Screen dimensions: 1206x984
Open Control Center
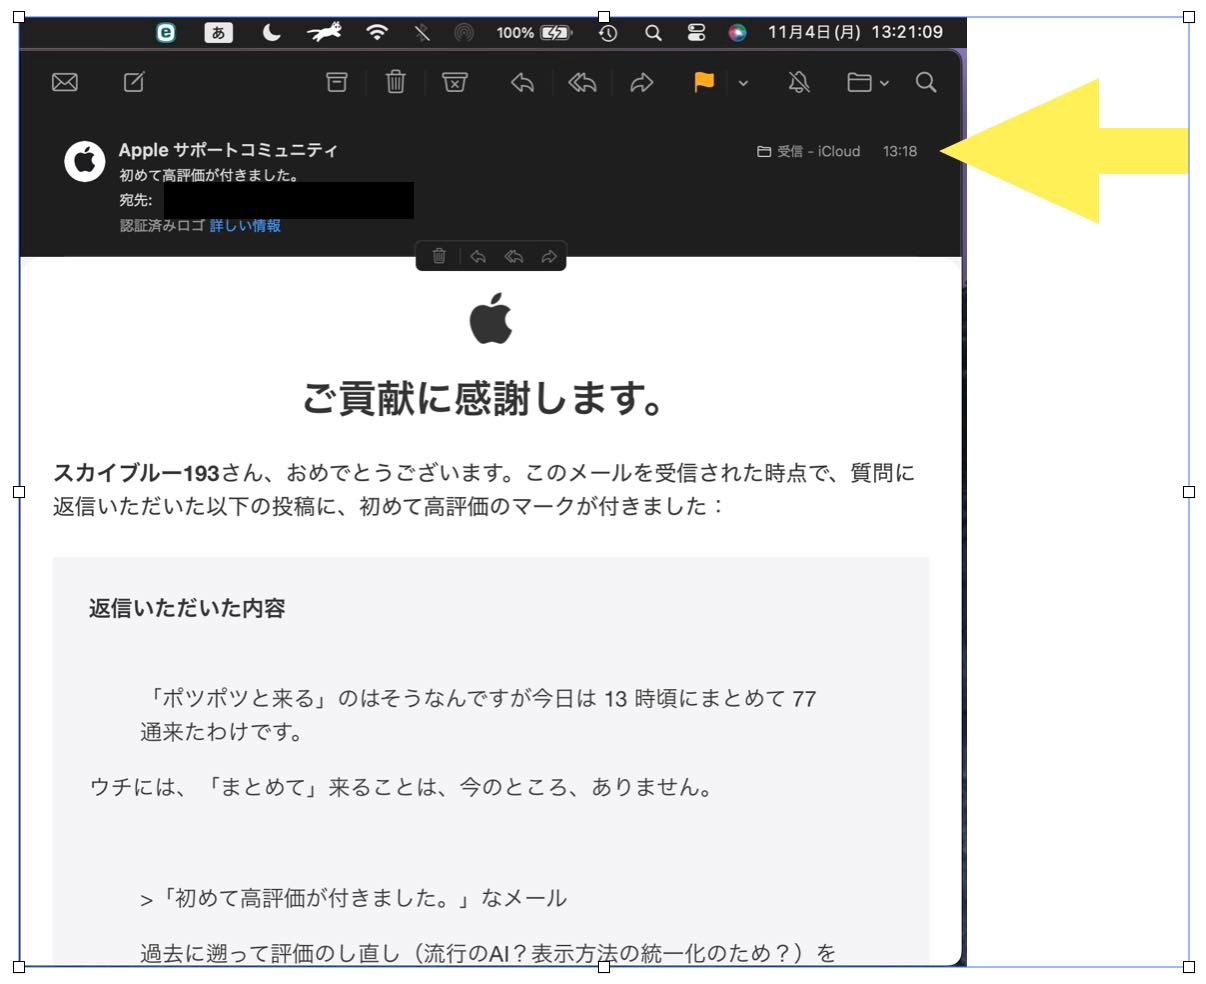pos(696,33)
